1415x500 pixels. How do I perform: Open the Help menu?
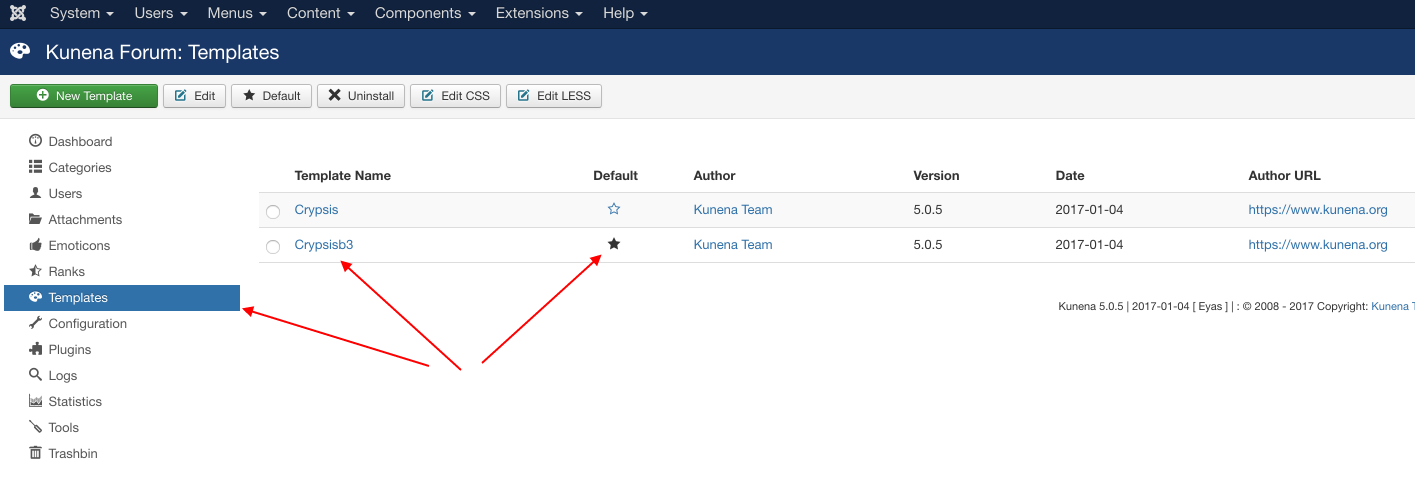625,13
